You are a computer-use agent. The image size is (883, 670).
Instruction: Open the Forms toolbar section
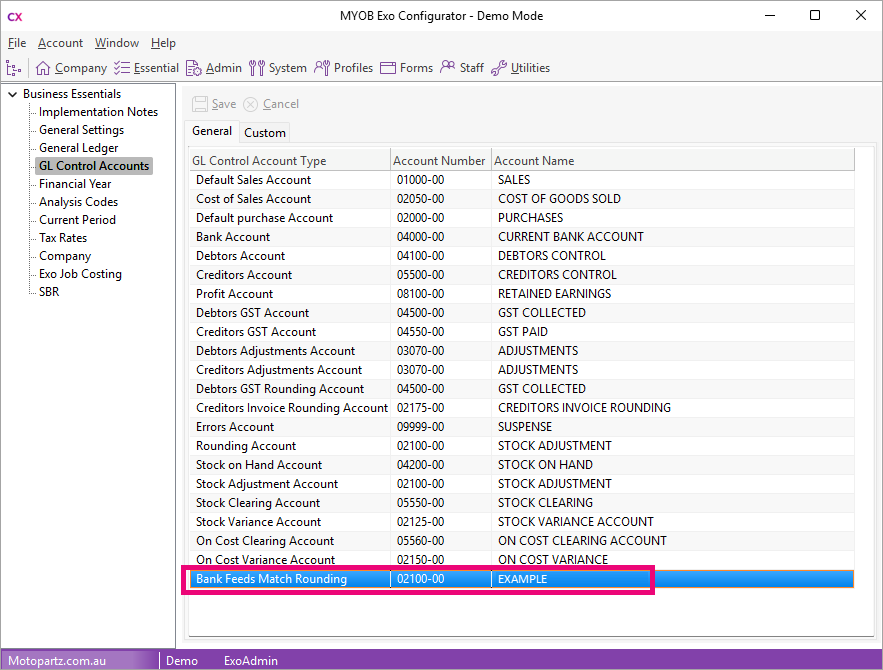click(x=407, y=68)
